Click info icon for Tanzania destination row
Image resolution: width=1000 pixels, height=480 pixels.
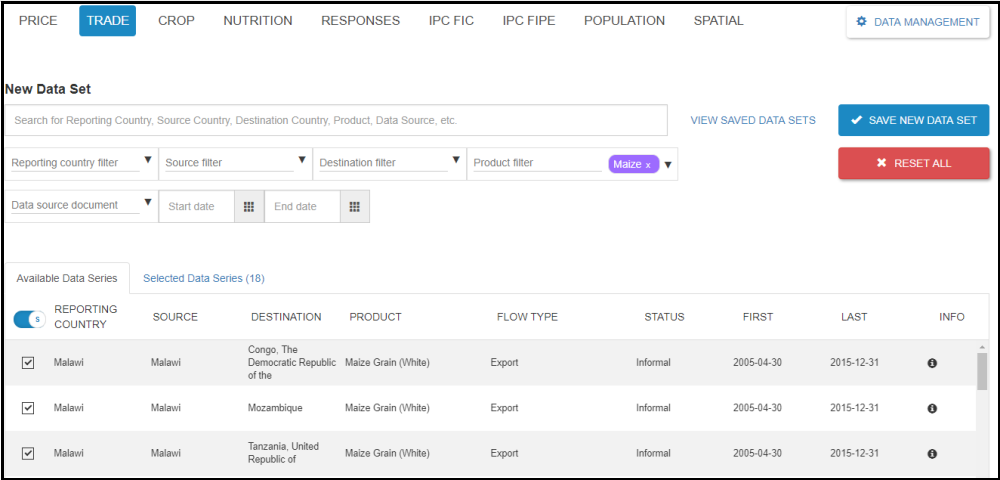tap(932, 453)
